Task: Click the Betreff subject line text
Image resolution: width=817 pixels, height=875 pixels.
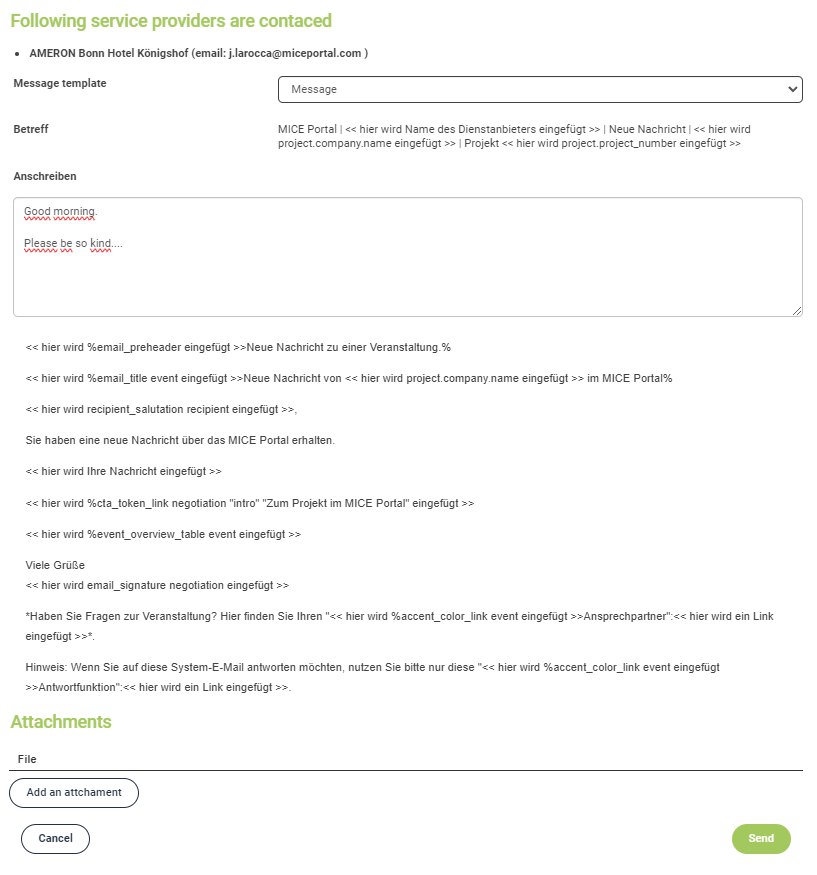Action: click(514, 136)
